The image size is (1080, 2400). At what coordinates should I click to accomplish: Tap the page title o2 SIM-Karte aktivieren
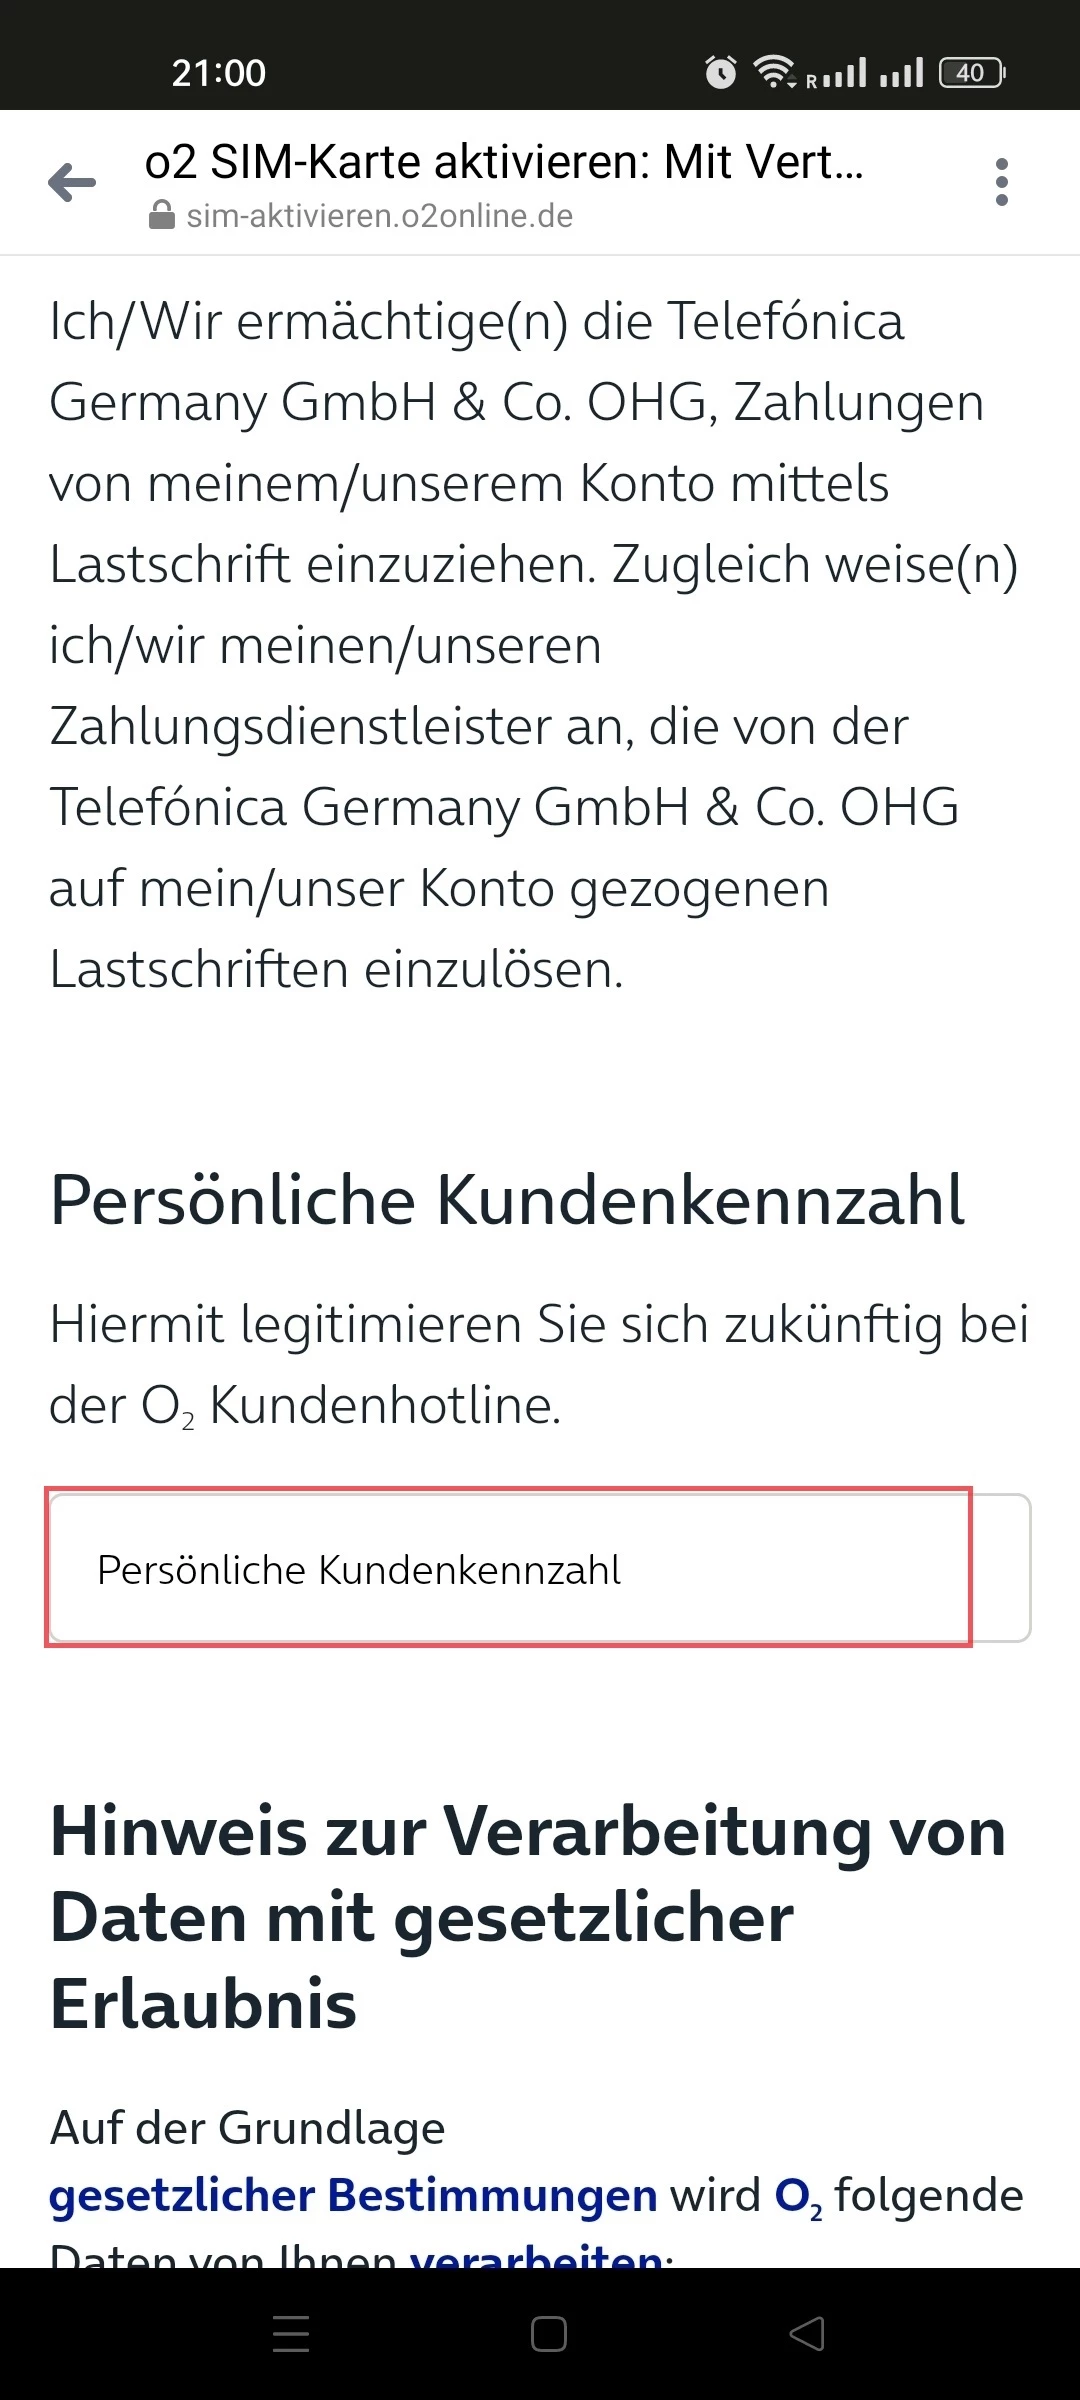click(x=503, y=162)
